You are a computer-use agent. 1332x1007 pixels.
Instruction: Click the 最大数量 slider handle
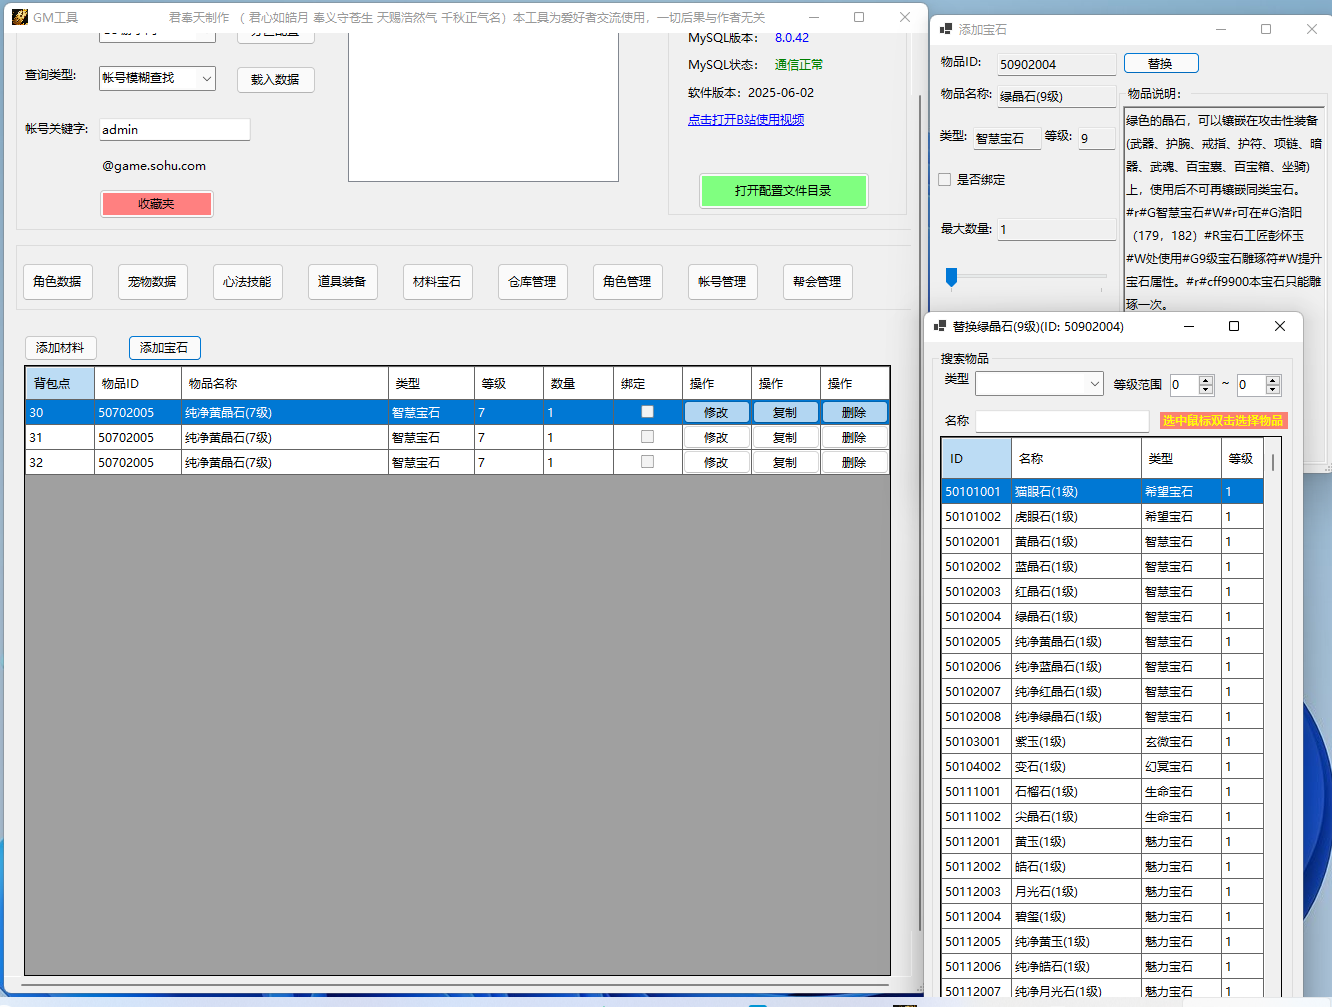point(951,277)
